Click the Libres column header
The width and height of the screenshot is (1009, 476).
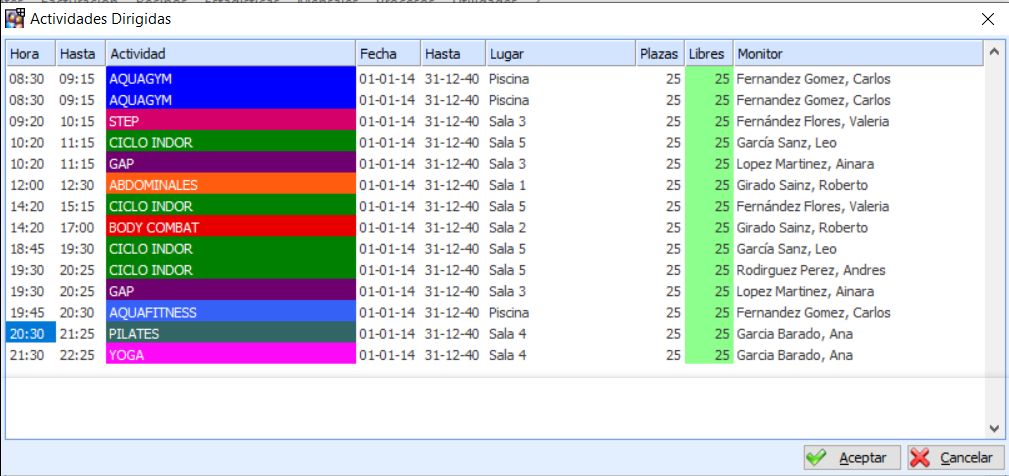coord(709,53)
